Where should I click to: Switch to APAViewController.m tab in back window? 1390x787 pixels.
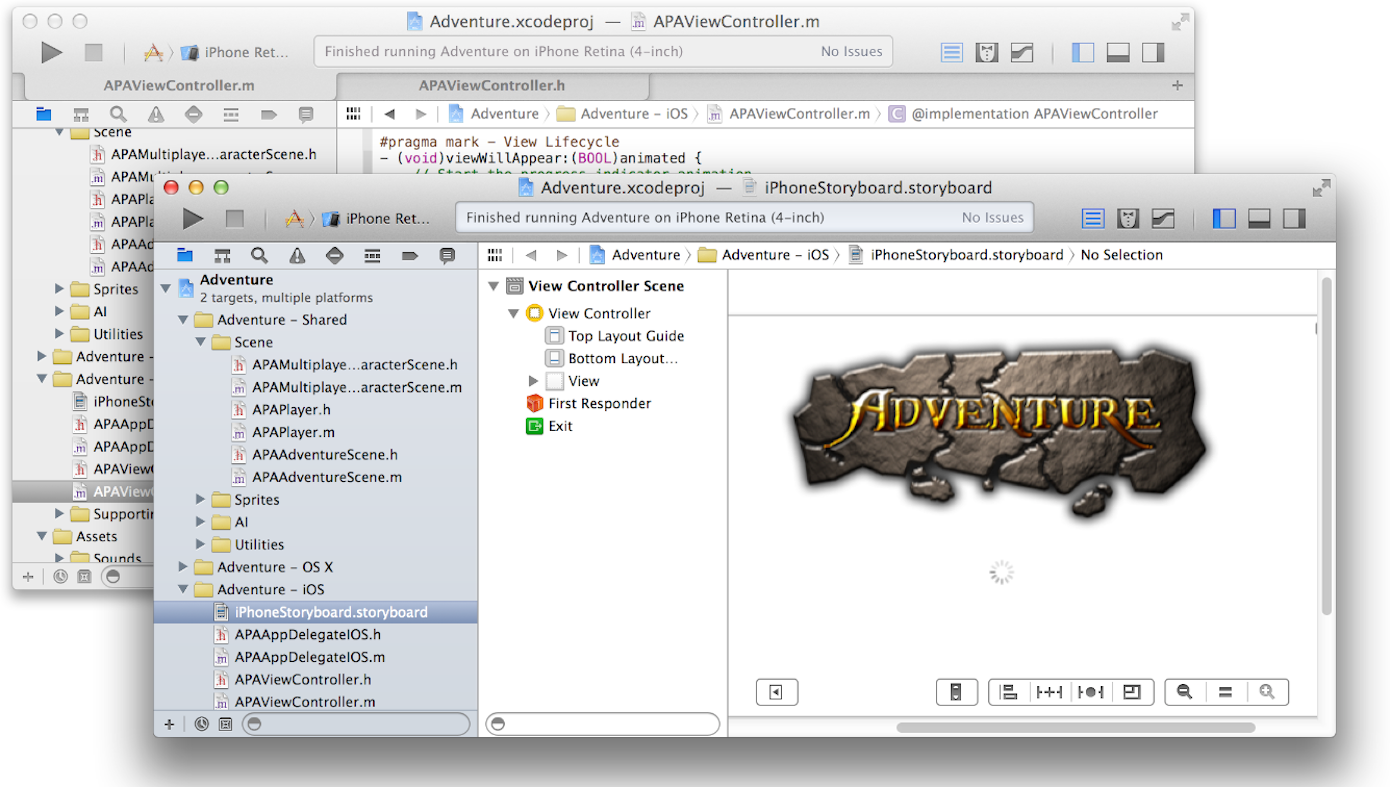(x=179, y=86)
